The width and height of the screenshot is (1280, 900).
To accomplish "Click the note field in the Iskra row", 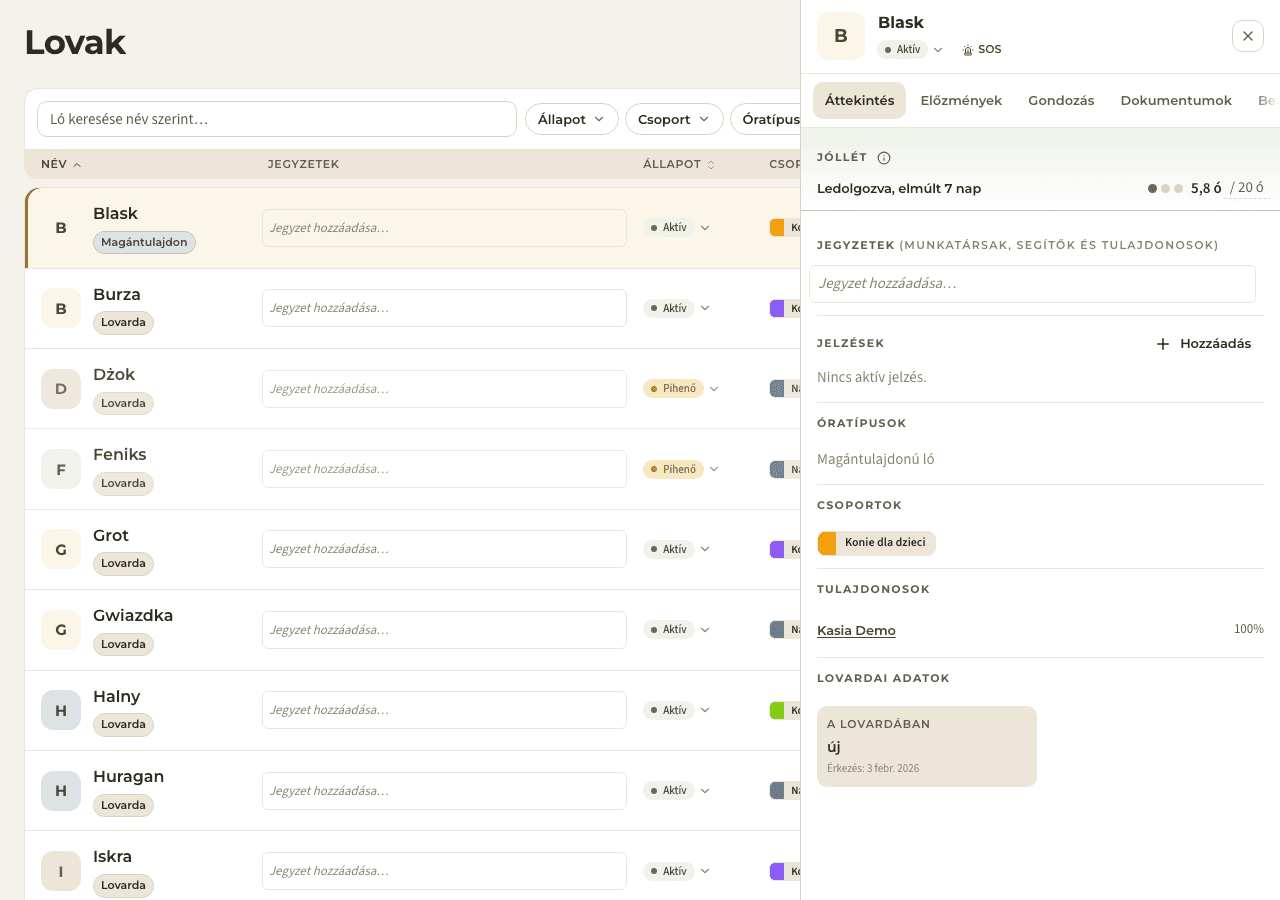I will coord(444,871).
